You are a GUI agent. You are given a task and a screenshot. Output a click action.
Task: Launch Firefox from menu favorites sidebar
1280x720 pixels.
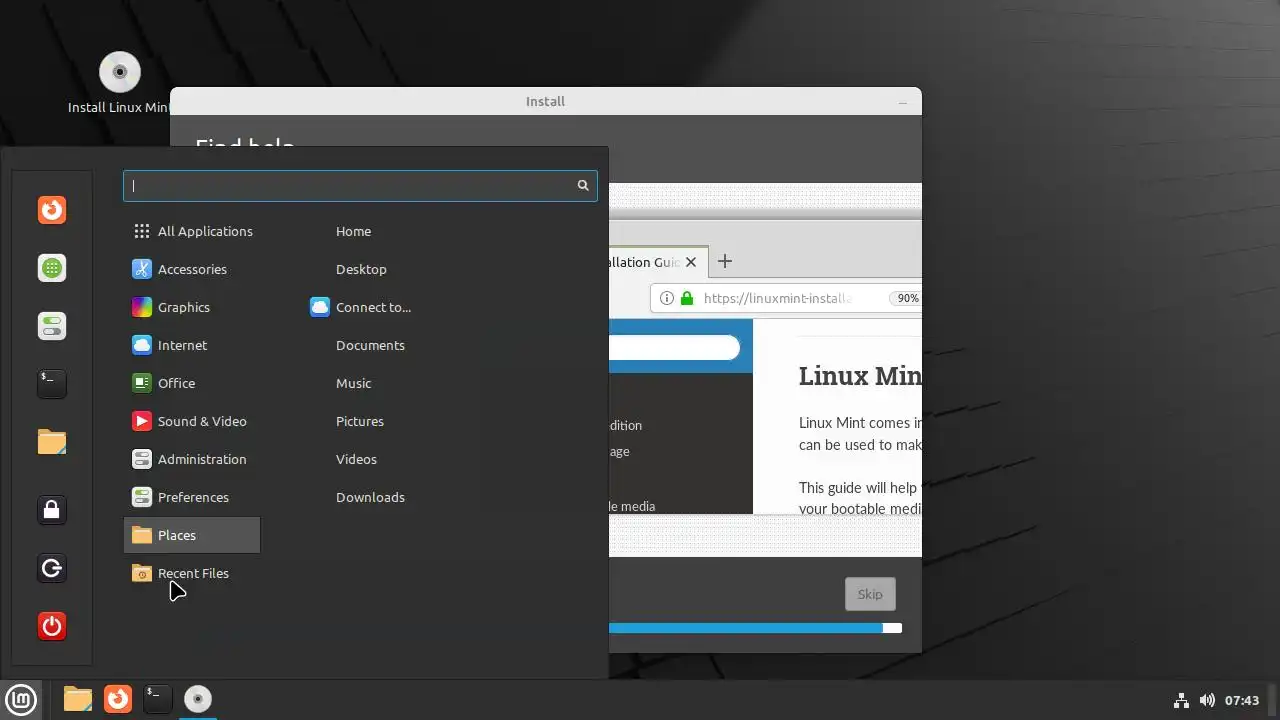[52, 210]
